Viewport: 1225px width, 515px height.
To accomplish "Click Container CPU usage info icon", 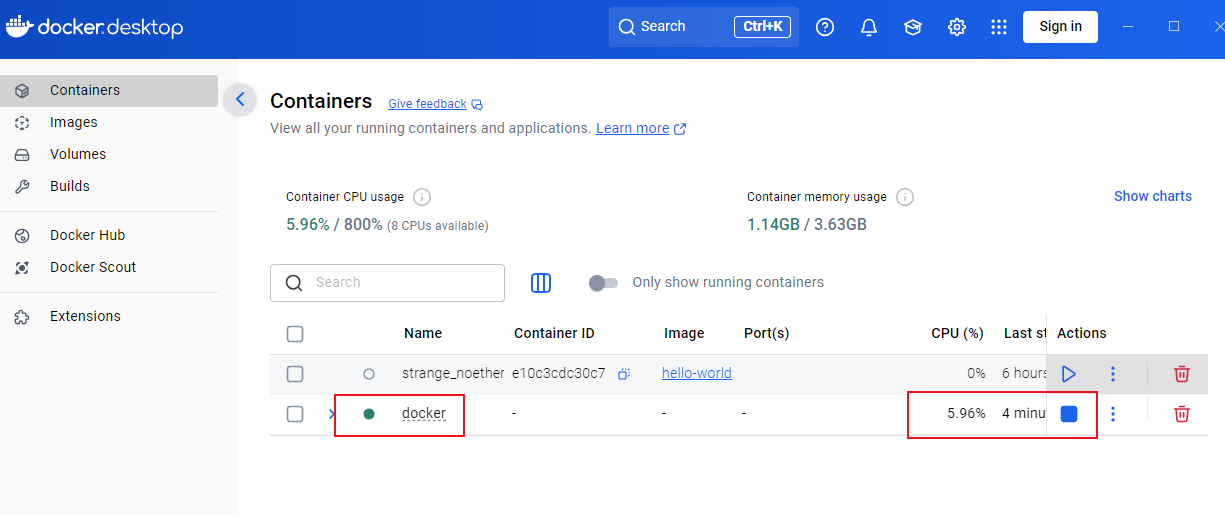I will (x=422, y=197).
